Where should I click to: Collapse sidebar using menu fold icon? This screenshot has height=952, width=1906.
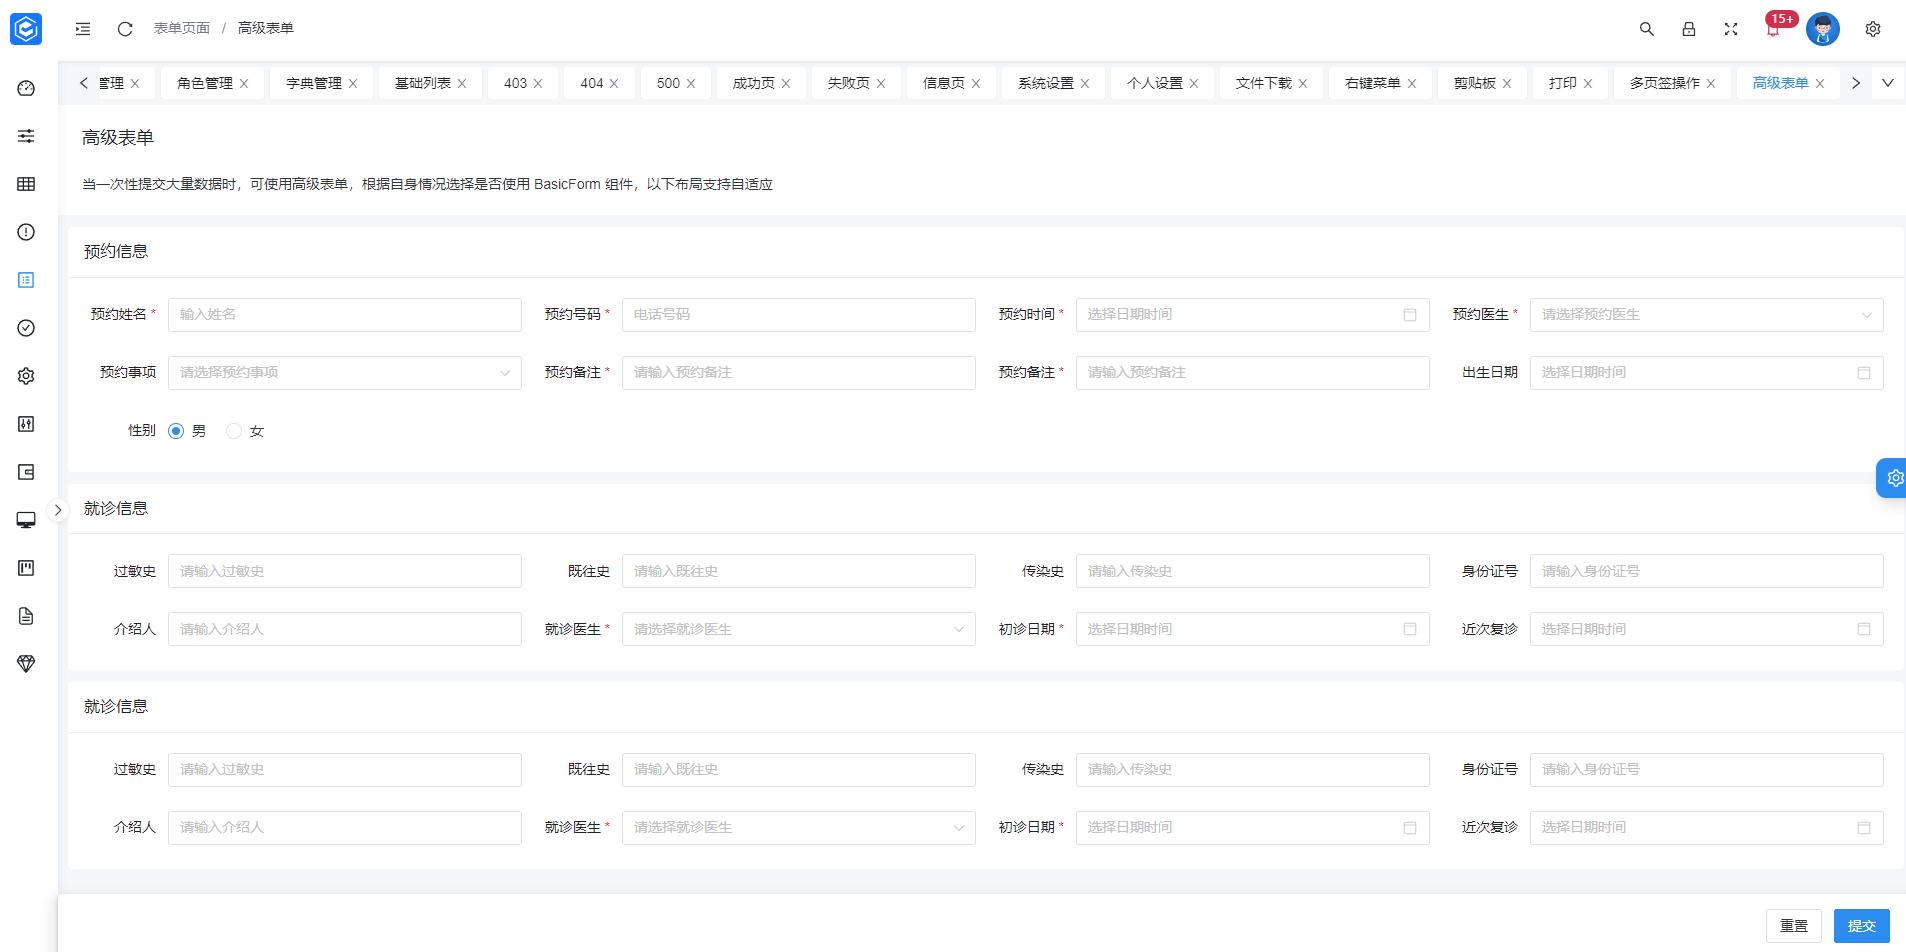[83, 29]
